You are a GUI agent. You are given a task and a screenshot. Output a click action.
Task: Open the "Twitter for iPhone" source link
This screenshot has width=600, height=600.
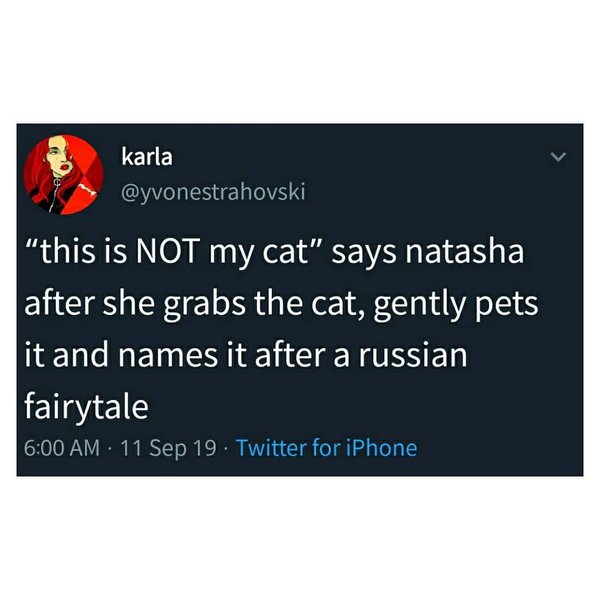coord(326,448)
